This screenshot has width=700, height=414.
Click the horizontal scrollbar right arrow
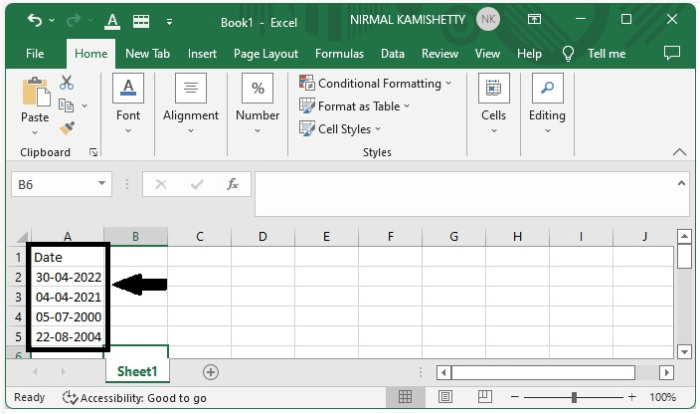click(666, 372)
